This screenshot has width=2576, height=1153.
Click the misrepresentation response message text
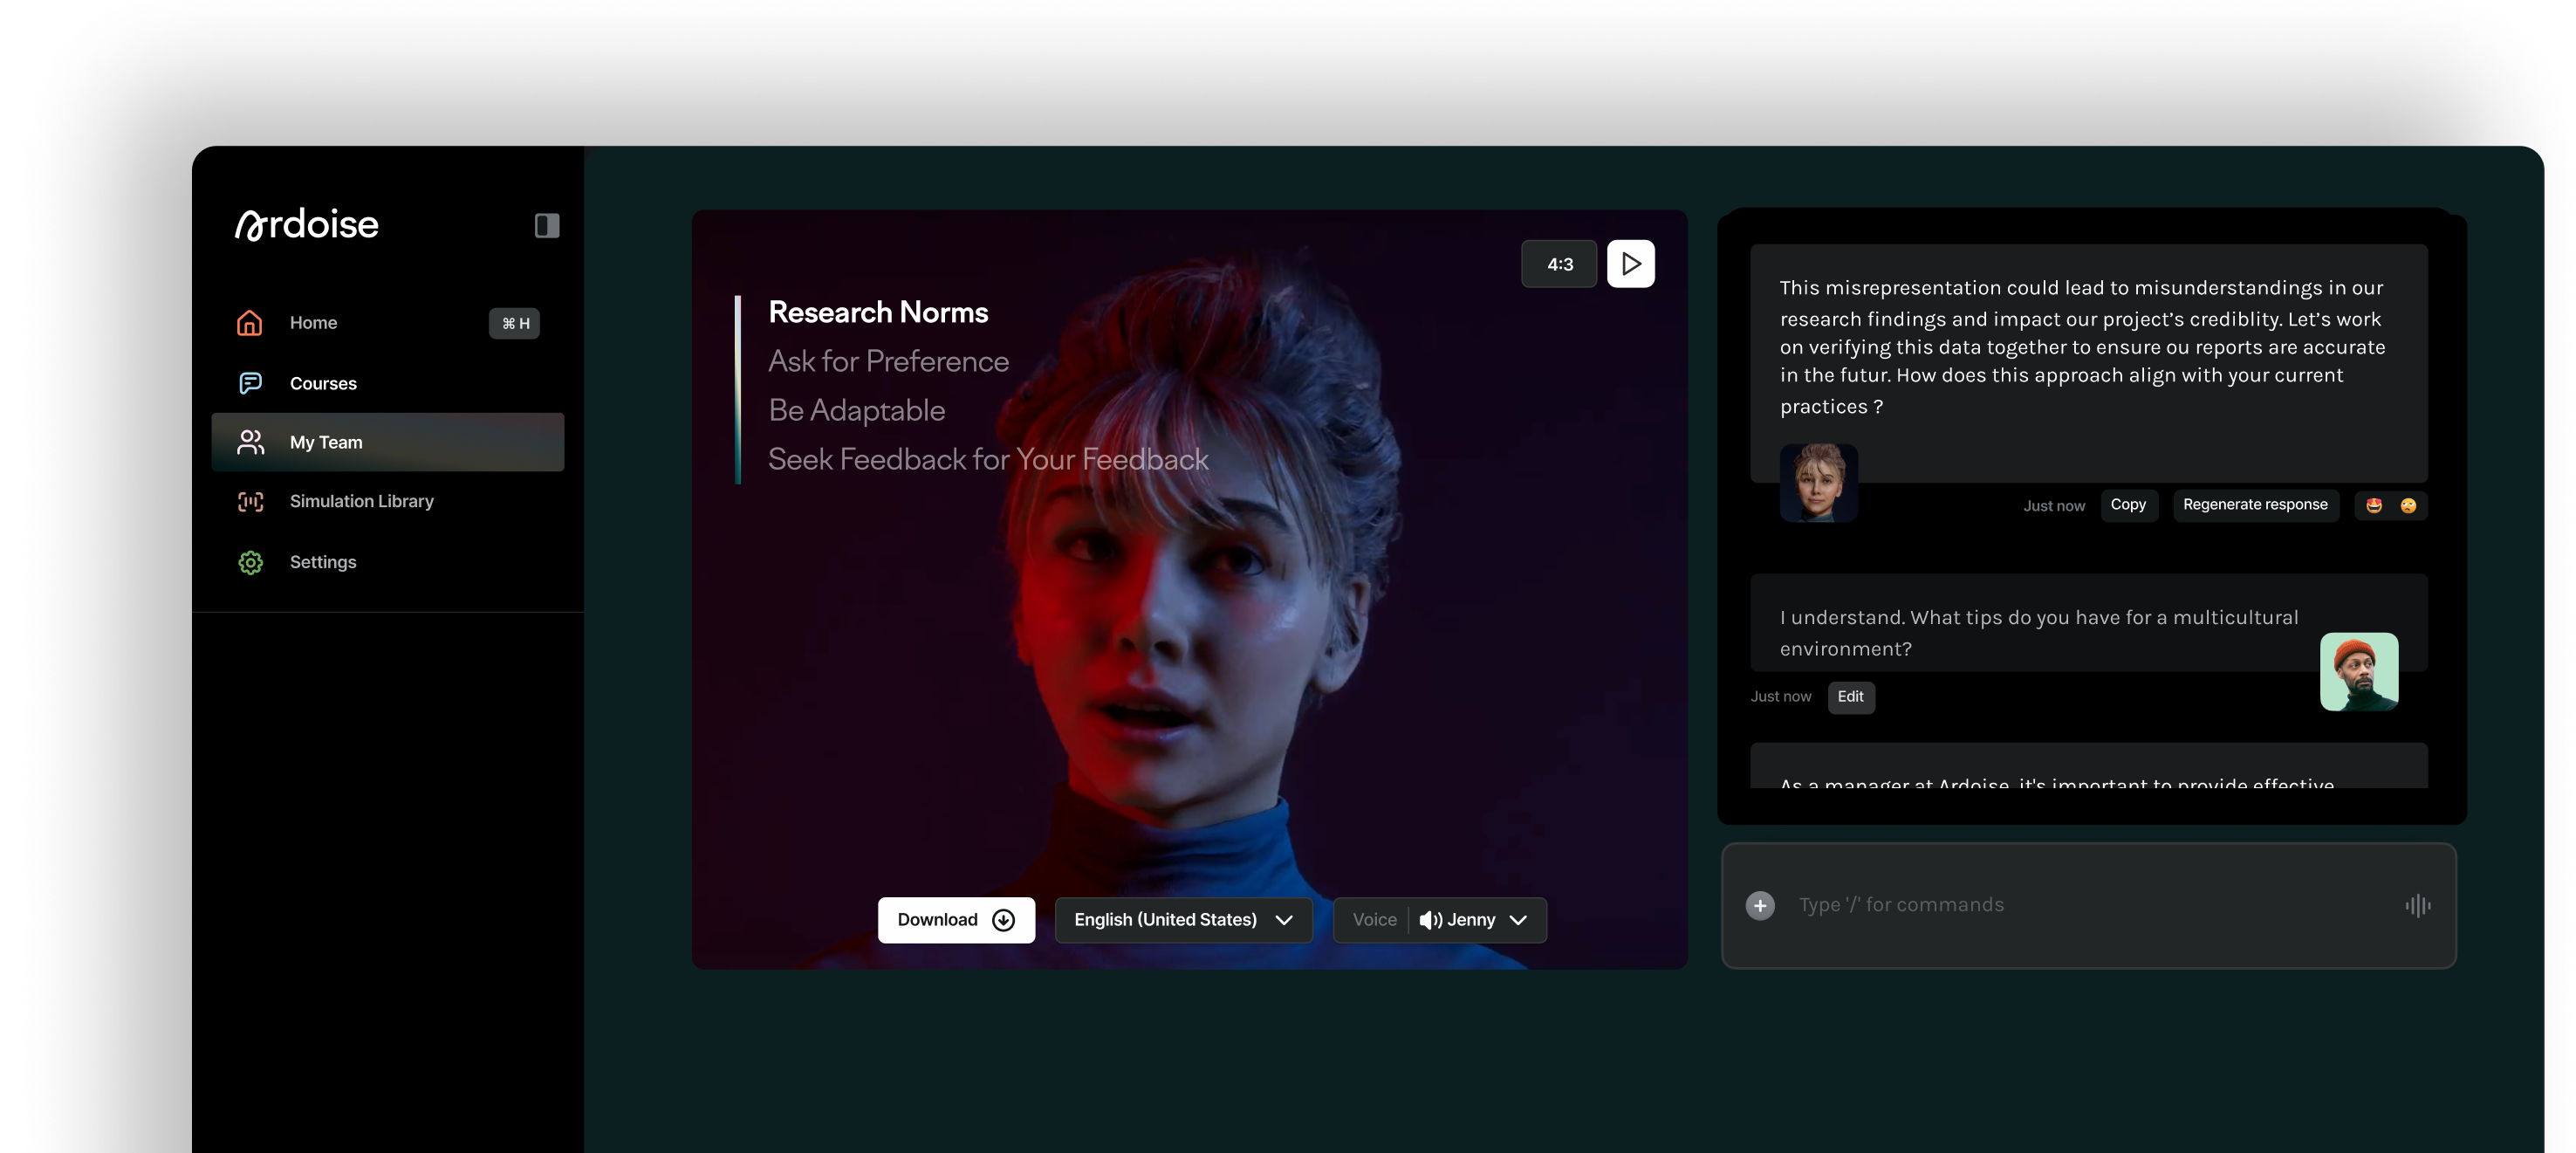2082,347
